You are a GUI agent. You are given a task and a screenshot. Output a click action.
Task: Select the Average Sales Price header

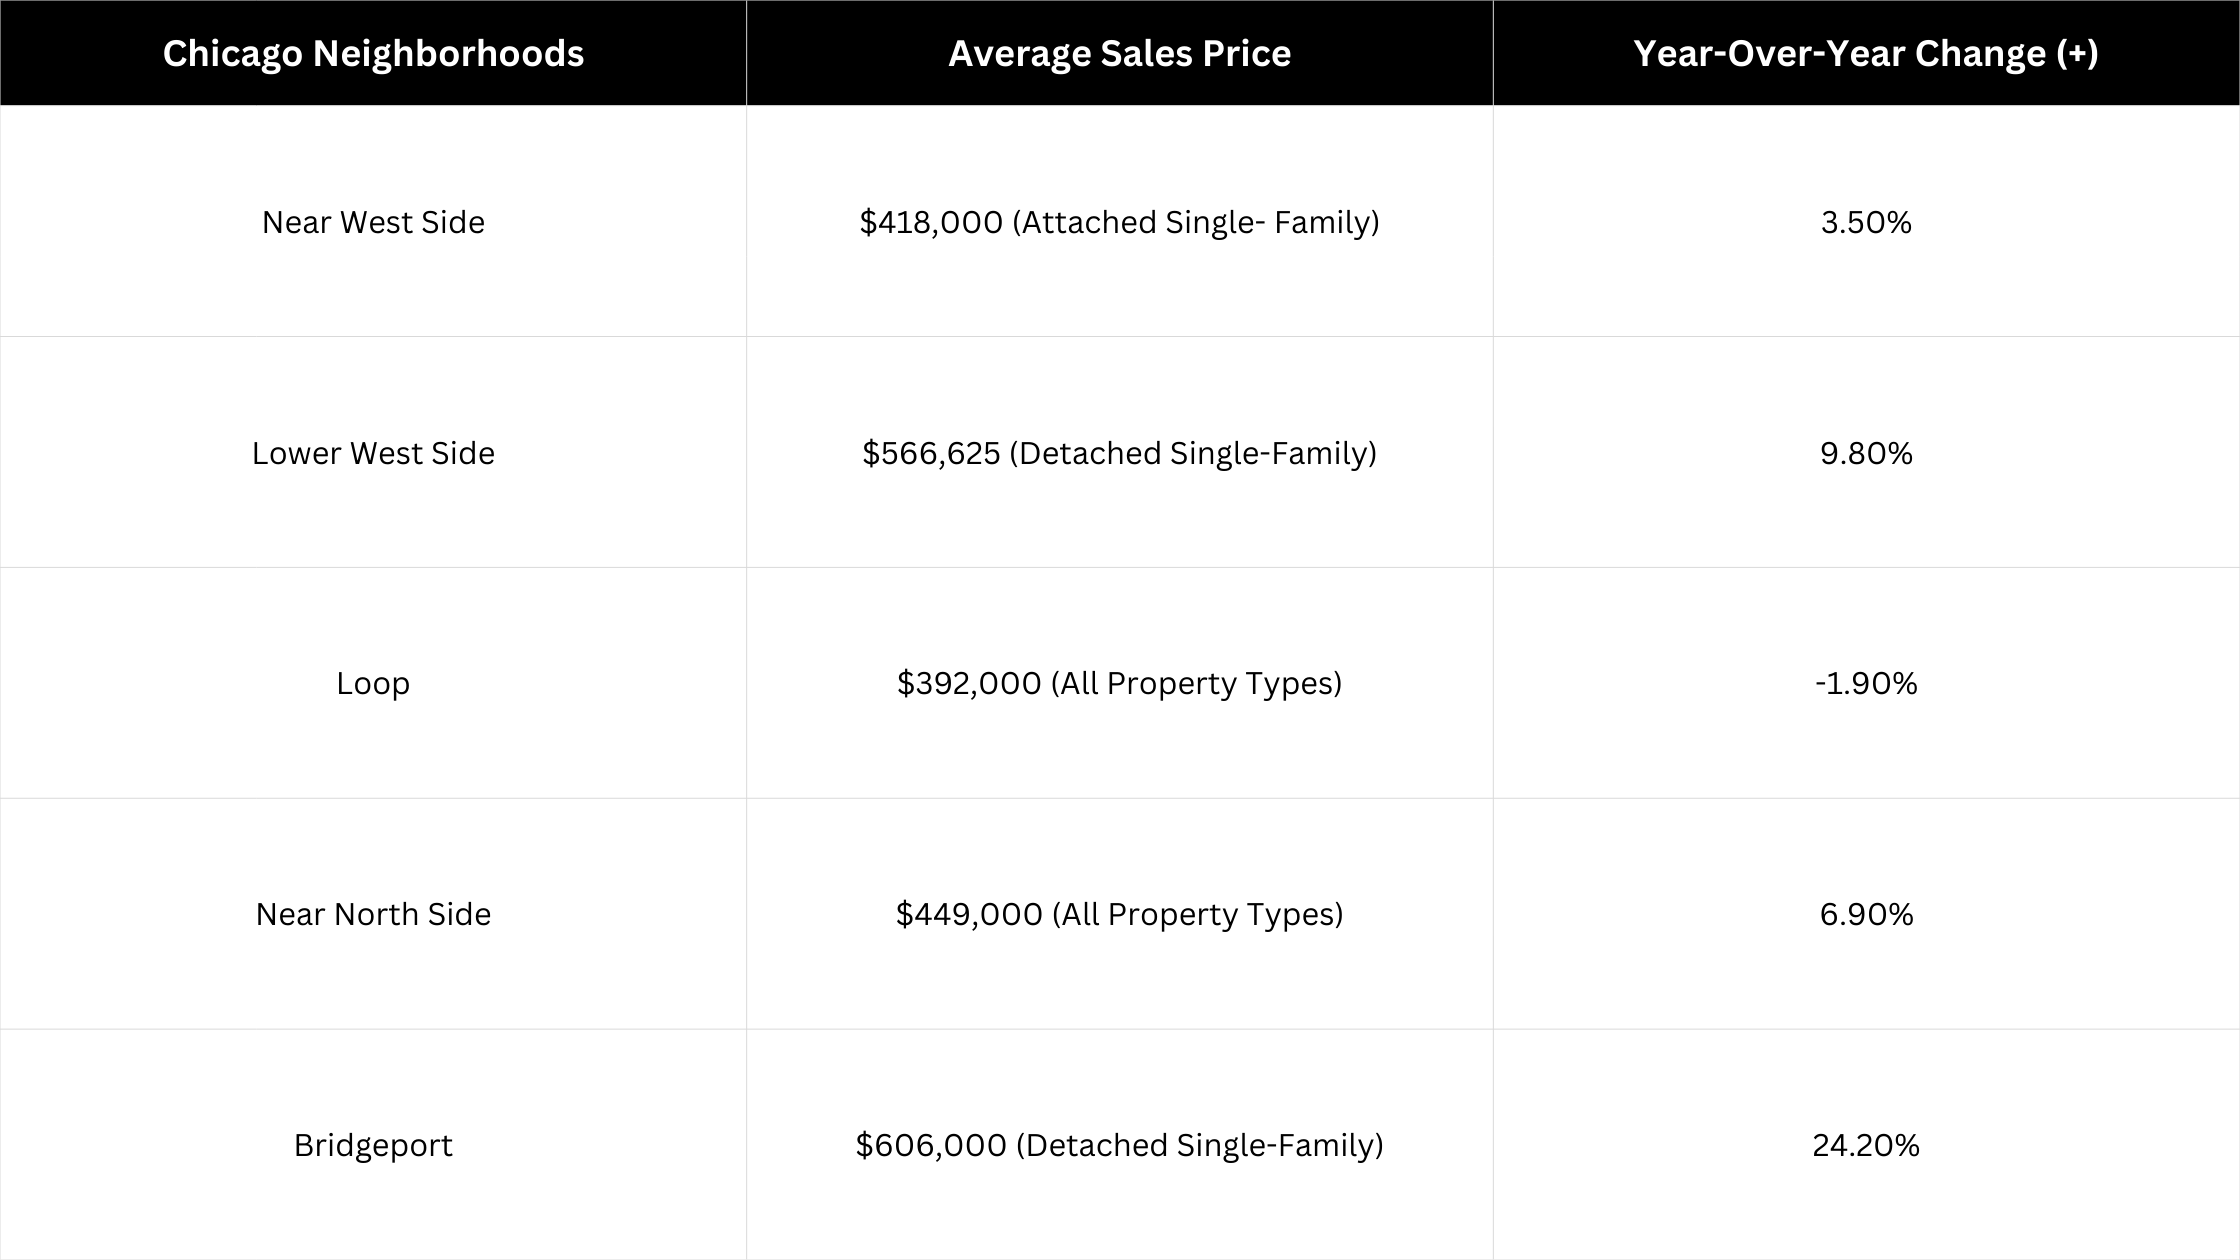1120,53
